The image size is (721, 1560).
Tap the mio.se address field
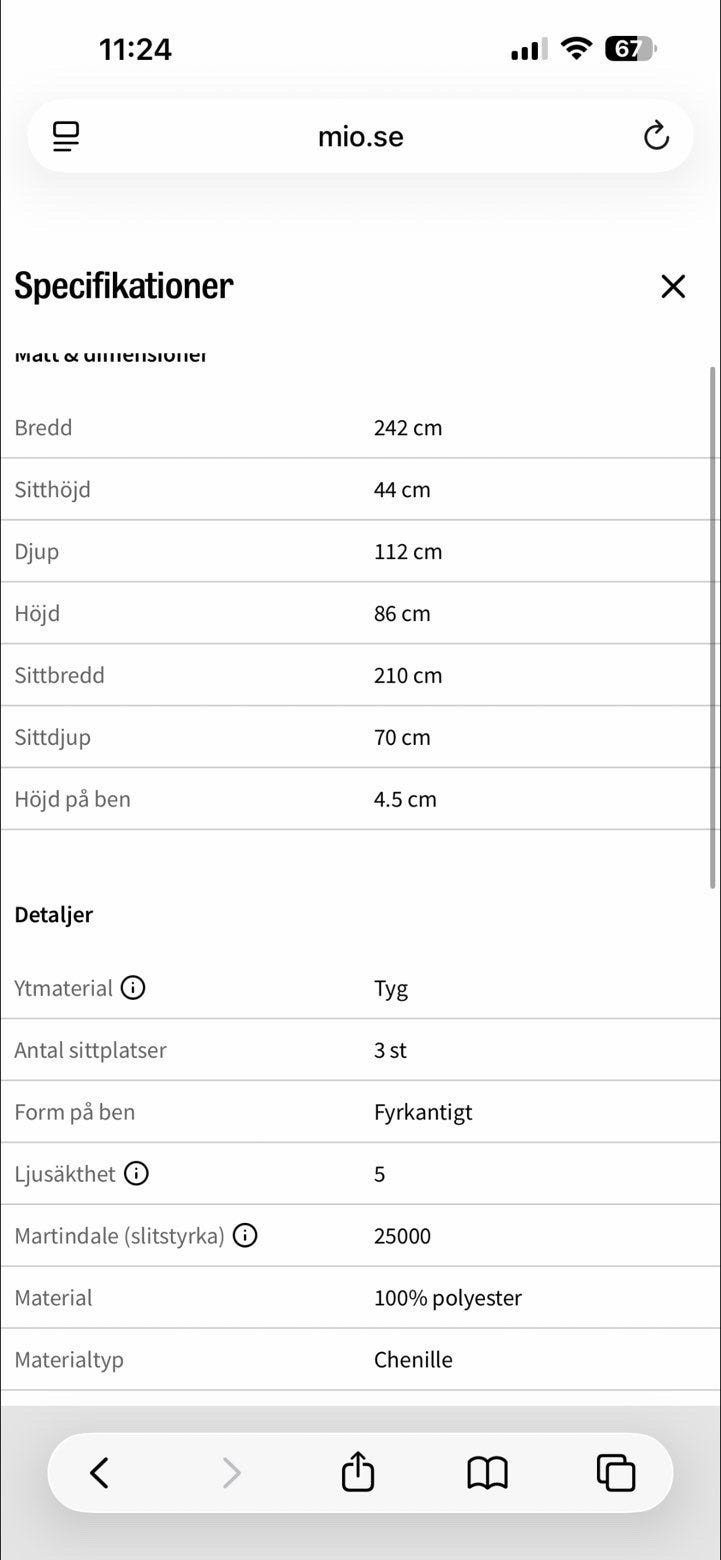pyautogui.click(x=360, y=136)
